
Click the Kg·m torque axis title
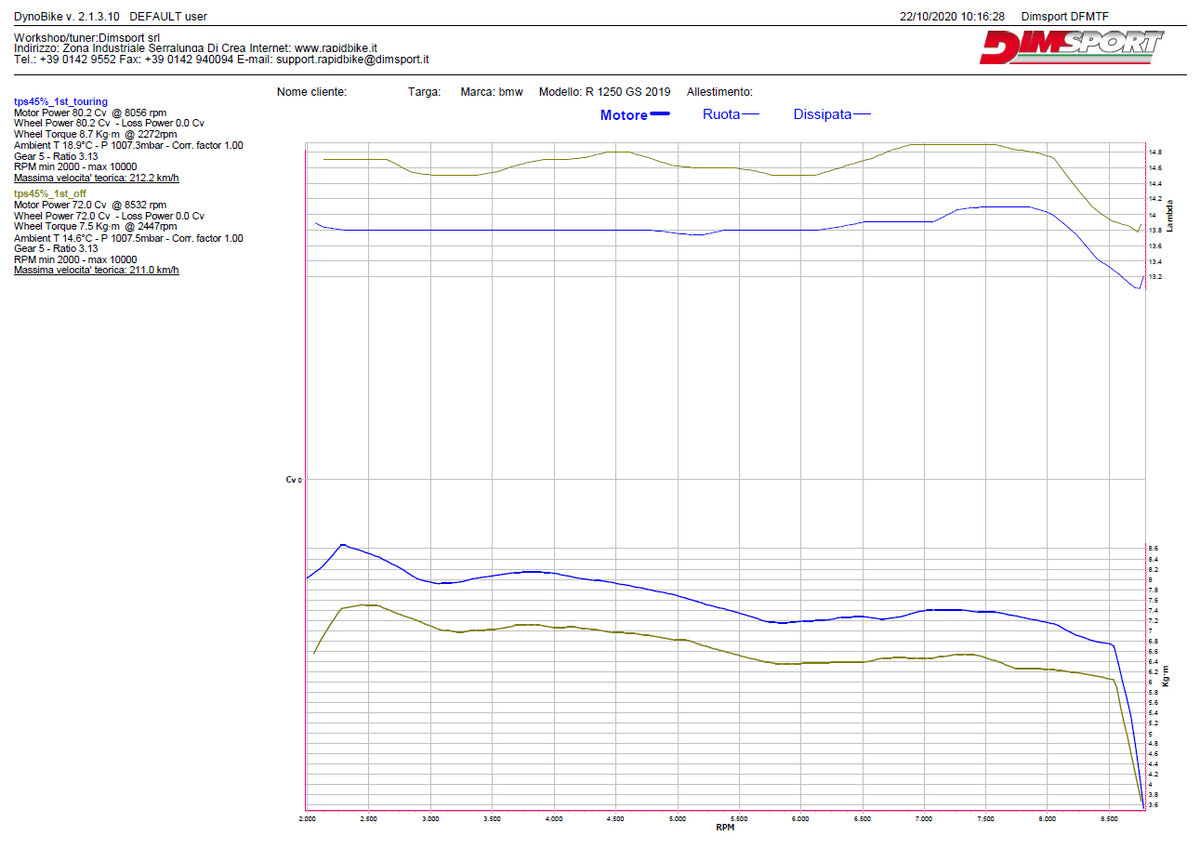pyautogui.click(x=1166, y=674)
